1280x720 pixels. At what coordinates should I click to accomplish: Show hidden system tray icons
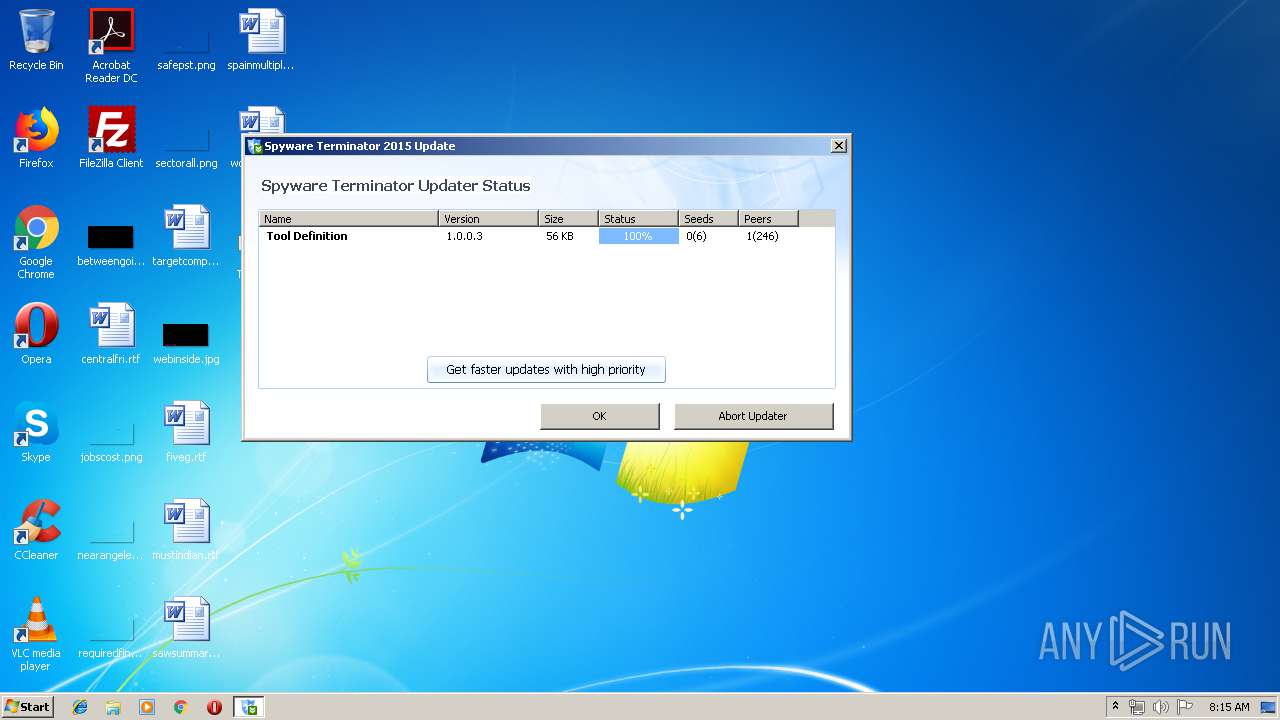pos(1115,707)
